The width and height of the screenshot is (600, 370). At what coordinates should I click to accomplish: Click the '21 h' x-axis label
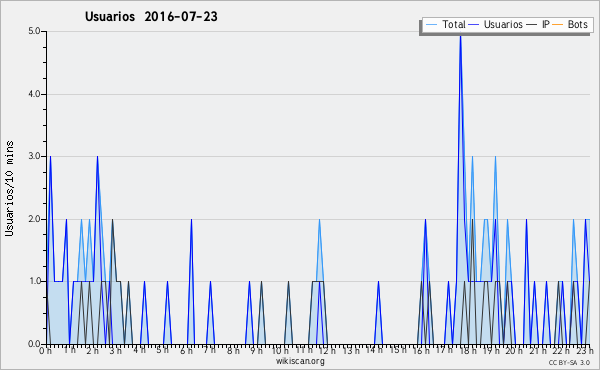tap(538, 351)
